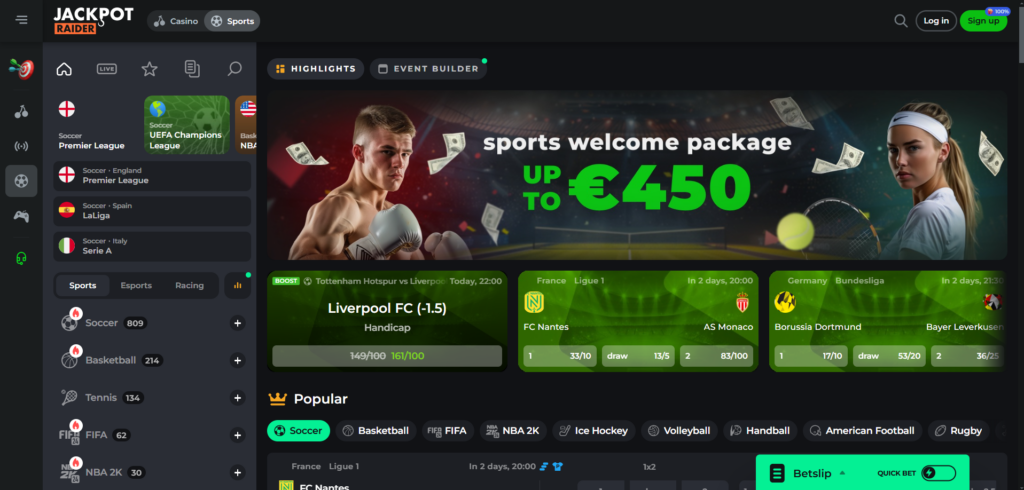Switch to the Esports tab
This screenshot has height=490, width=1024.
point(136,286)
